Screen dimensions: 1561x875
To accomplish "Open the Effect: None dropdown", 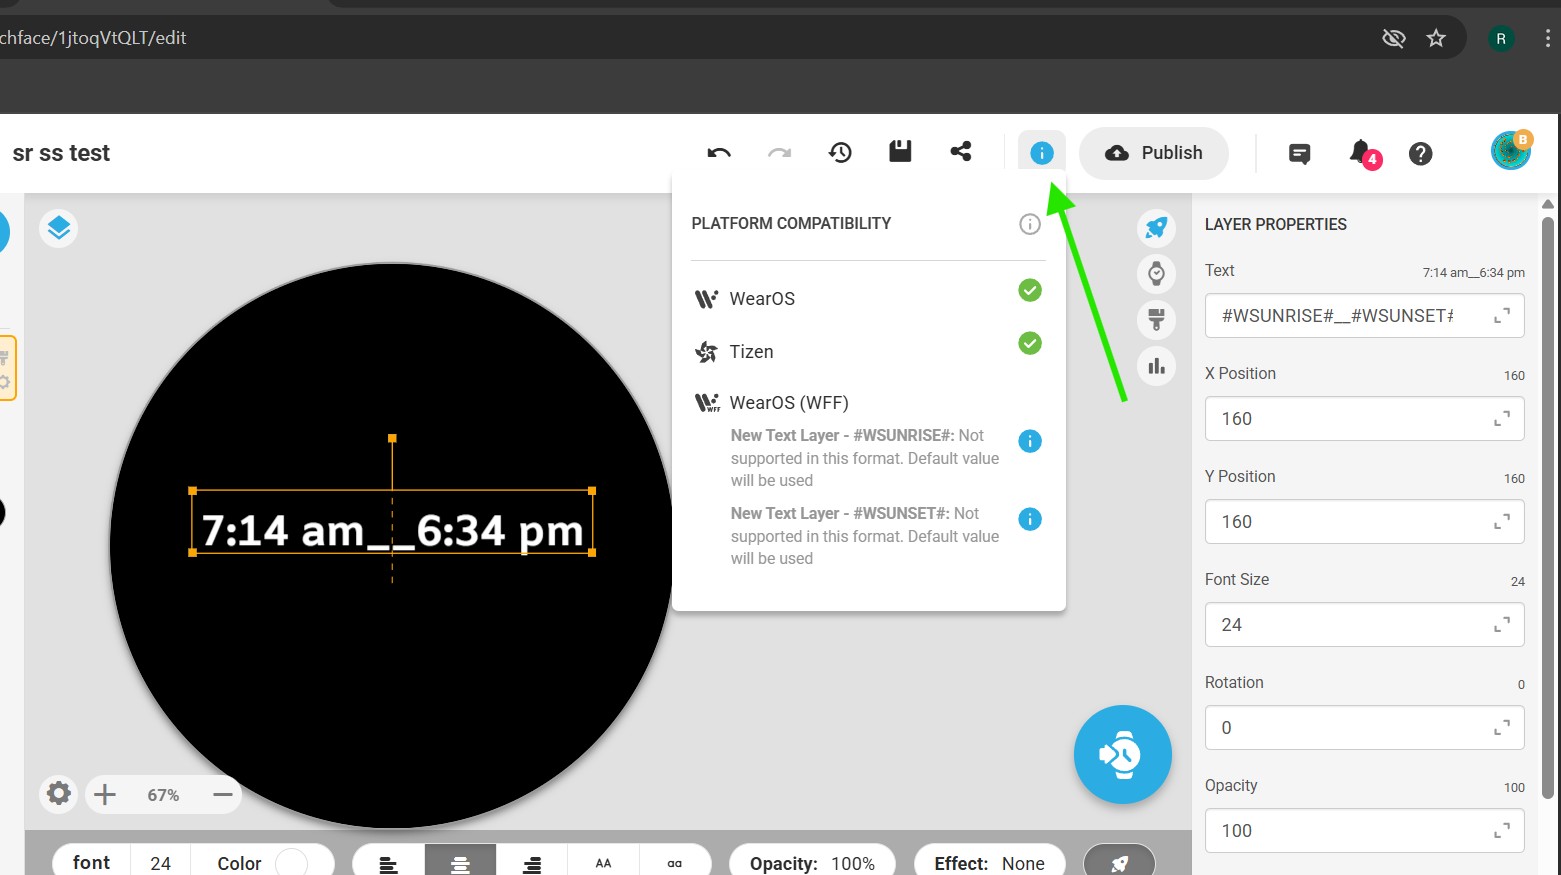I will [989, 863].
